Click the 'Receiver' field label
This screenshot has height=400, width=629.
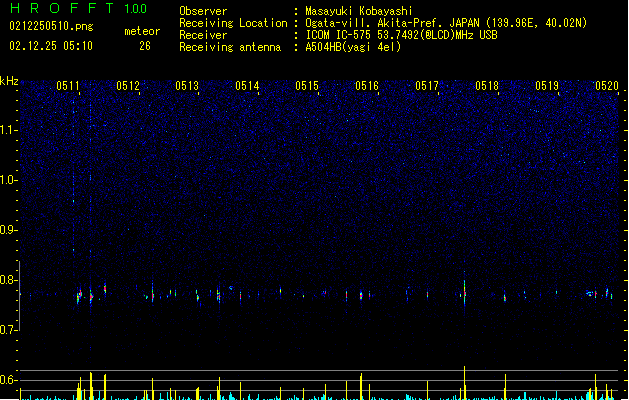pos(203,35)
